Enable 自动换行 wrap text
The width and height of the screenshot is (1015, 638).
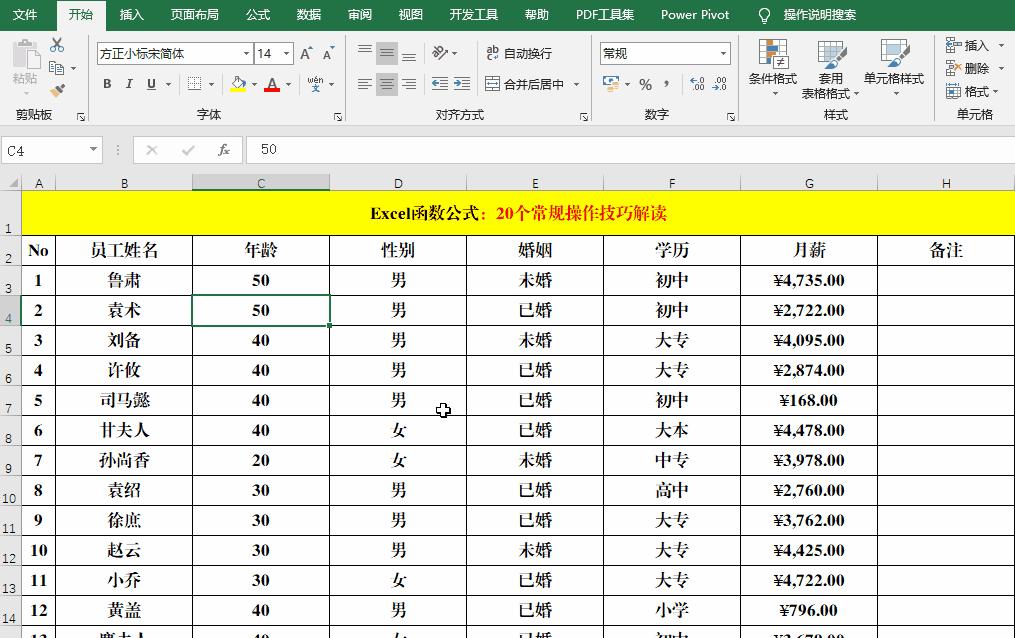[x=520, y=52]
